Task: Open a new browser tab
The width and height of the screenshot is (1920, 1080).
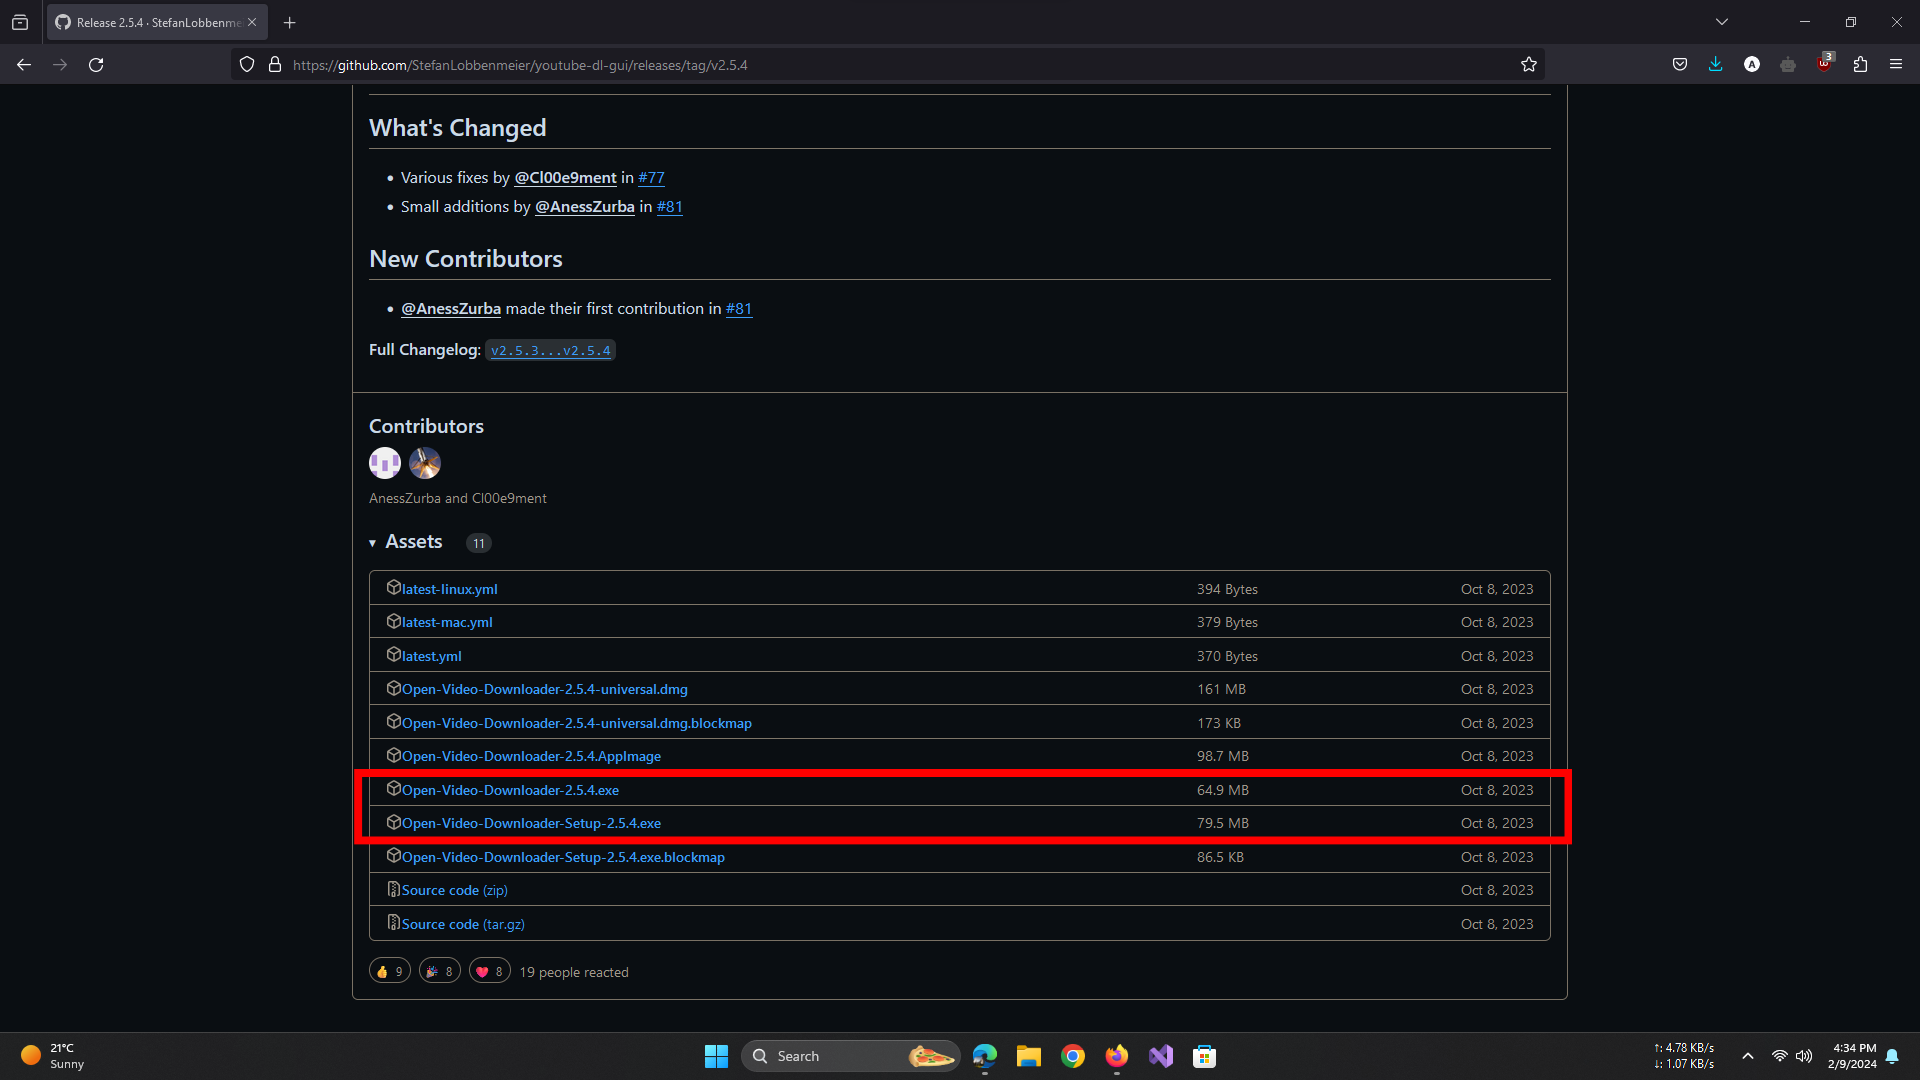Action: click(x=290, y=22)
